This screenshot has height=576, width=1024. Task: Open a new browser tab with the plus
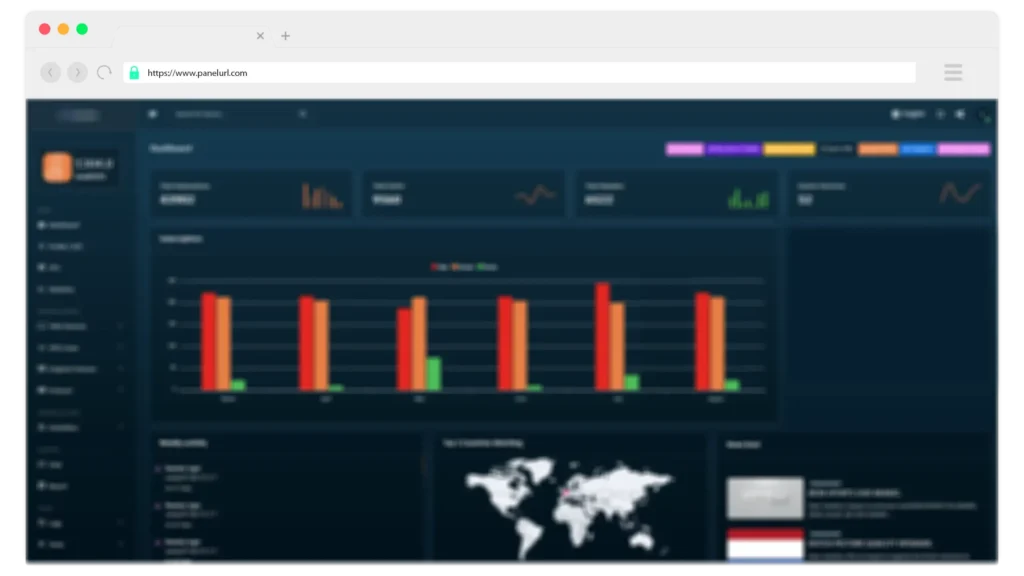(285, 36)
